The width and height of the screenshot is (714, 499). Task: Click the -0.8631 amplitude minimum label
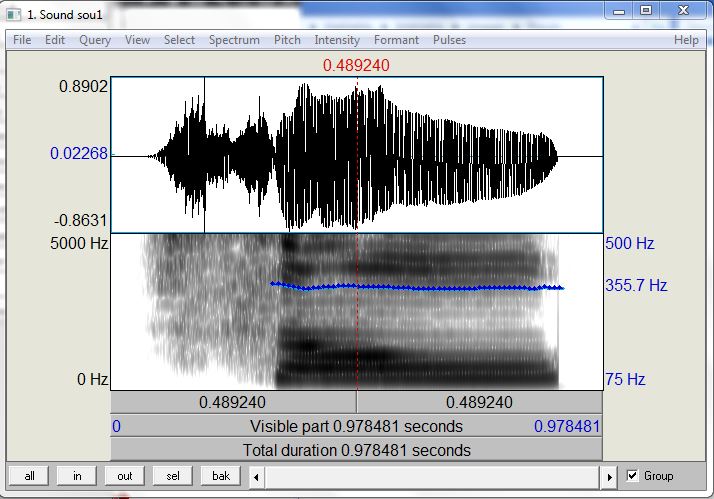81,220
